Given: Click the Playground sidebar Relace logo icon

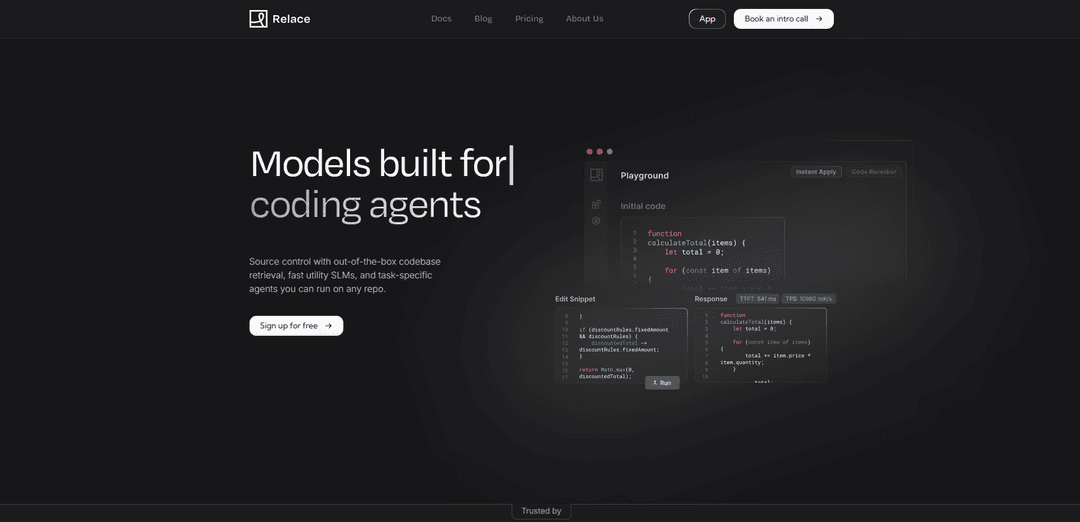Looking at the screenshot, I should pyautogui.click(x=596, y=175).
